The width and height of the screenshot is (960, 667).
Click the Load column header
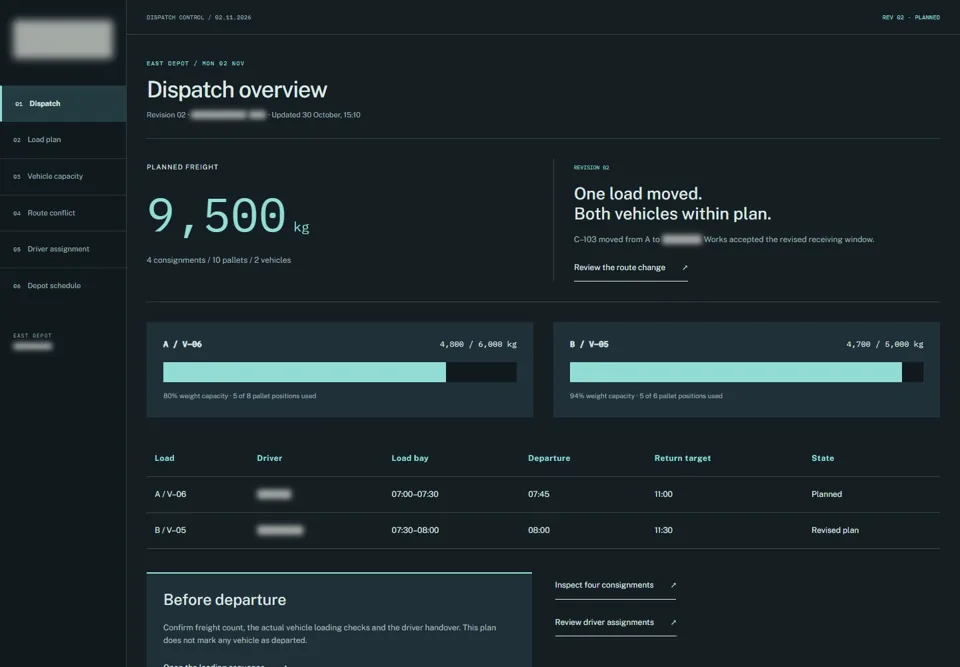click(x=164, y=458)
